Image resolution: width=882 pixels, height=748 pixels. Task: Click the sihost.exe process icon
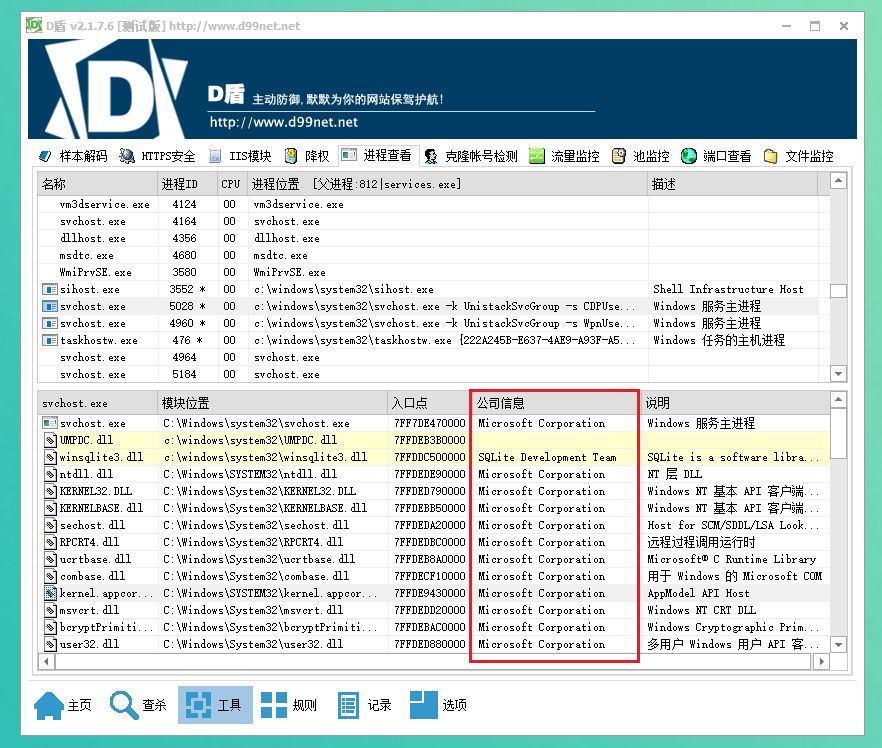[50, 289]
